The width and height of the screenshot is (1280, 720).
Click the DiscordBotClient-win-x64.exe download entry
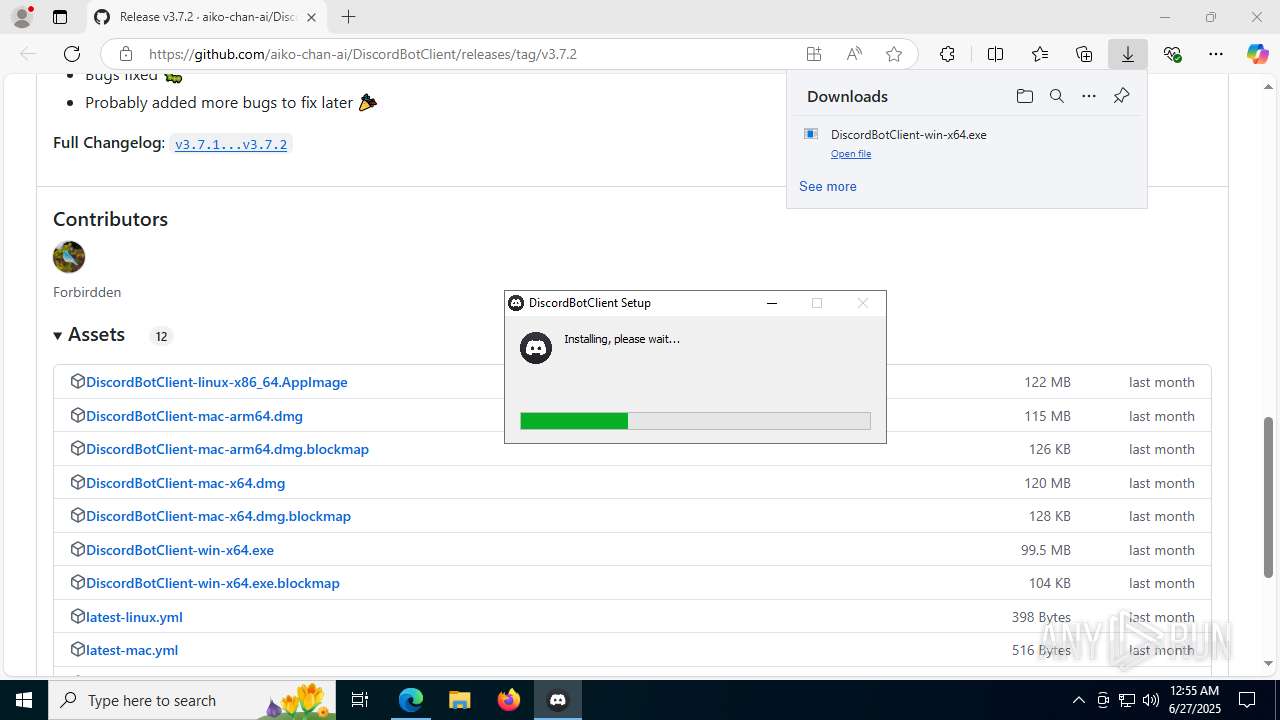967,143
